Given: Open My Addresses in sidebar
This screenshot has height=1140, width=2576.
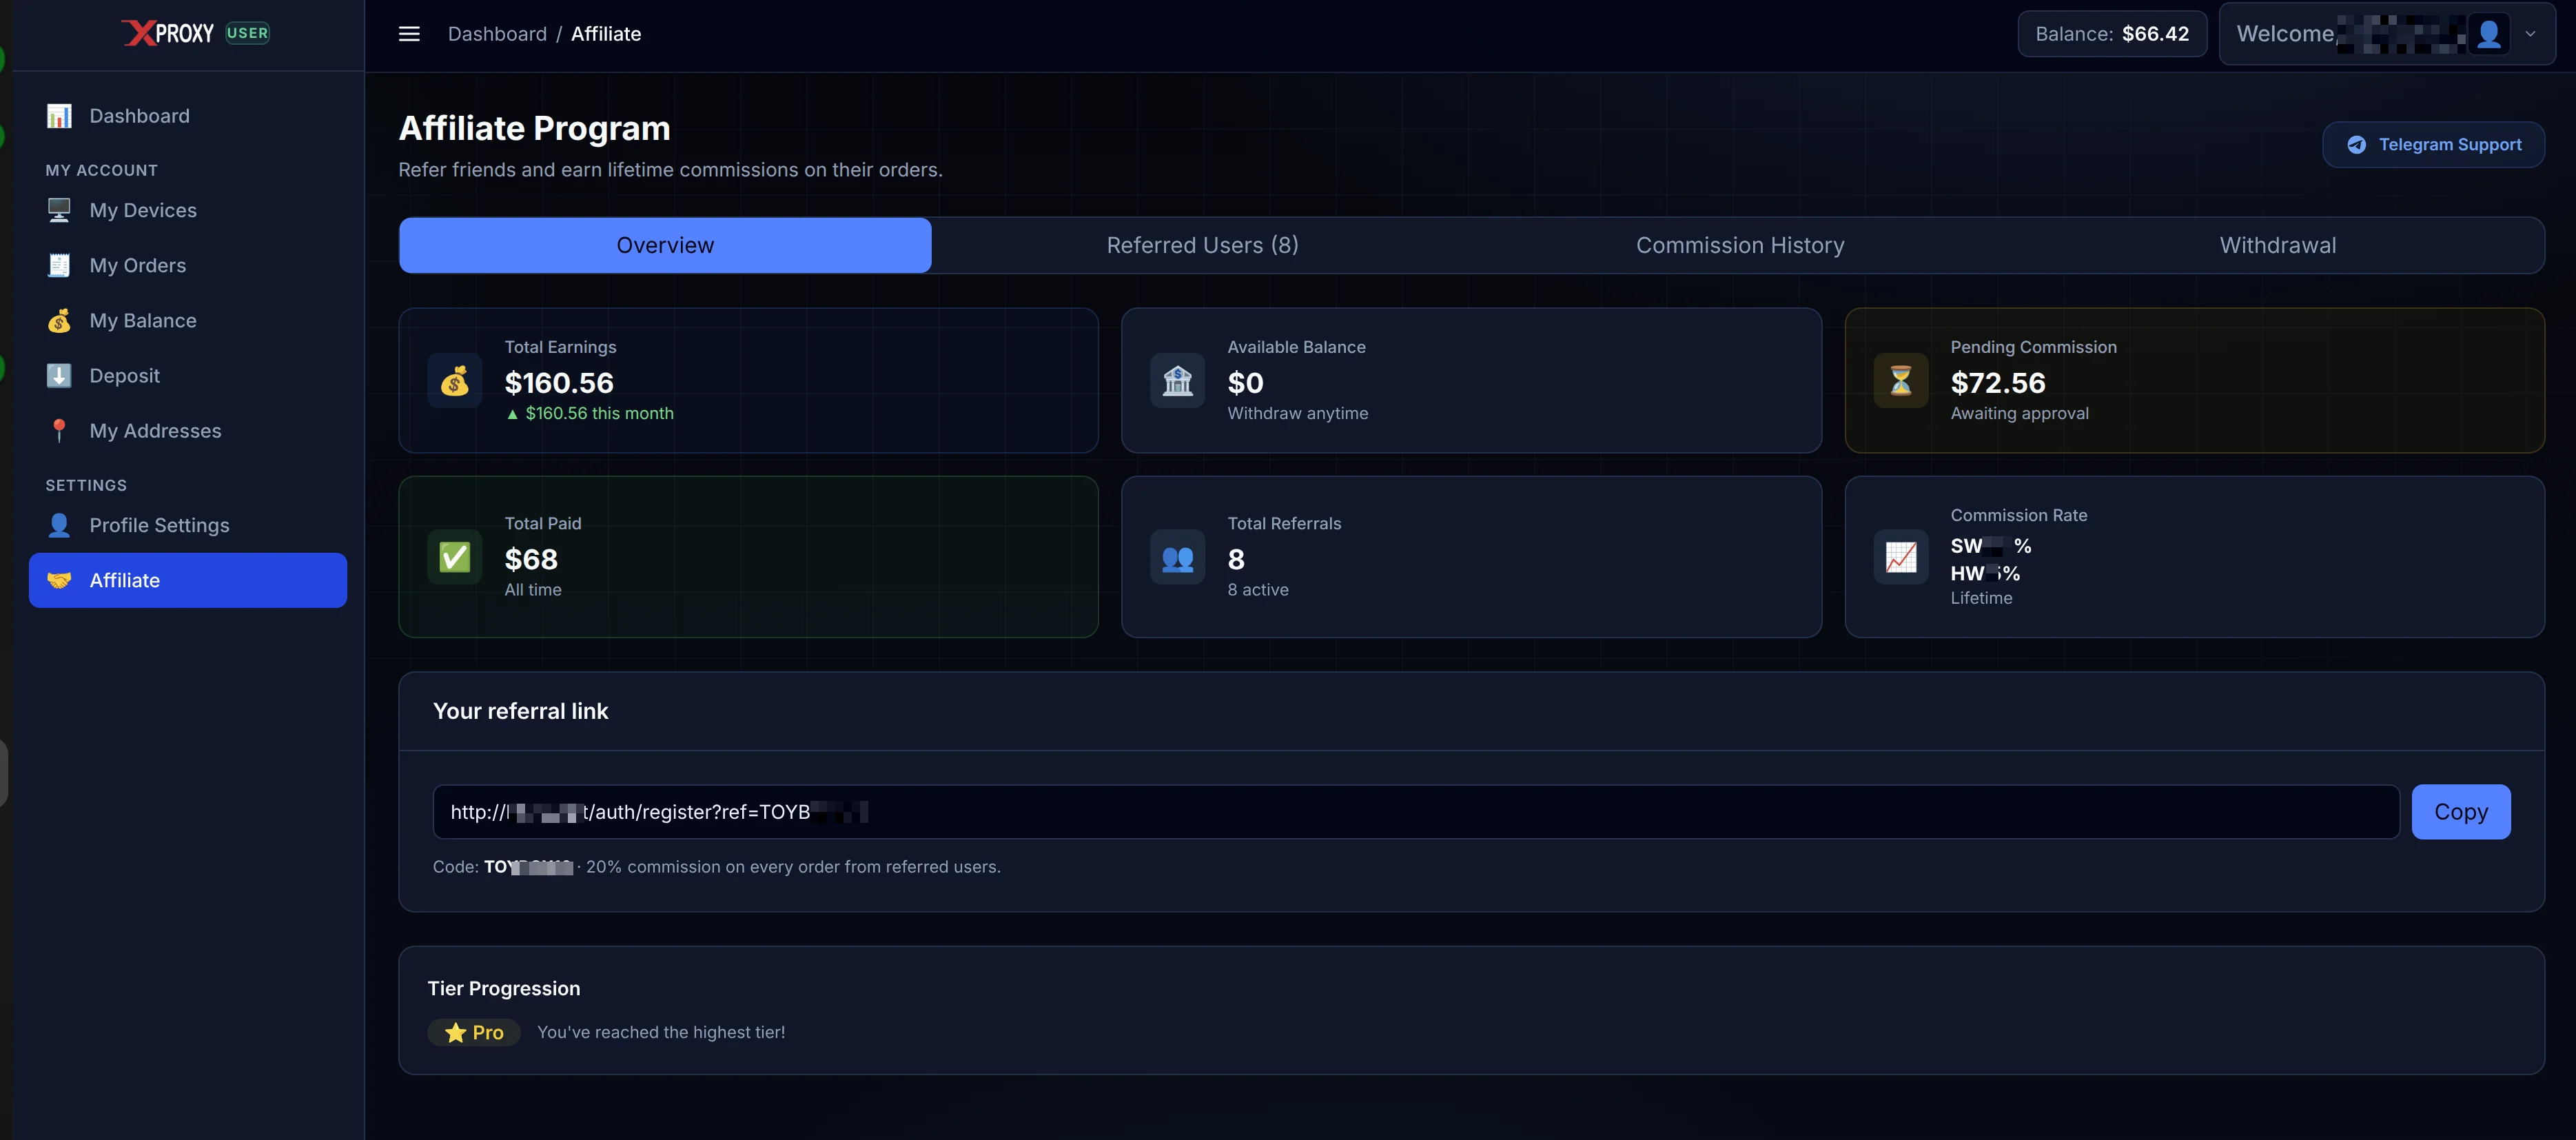Looking at the screenshot, I should (x=188, y=430).
